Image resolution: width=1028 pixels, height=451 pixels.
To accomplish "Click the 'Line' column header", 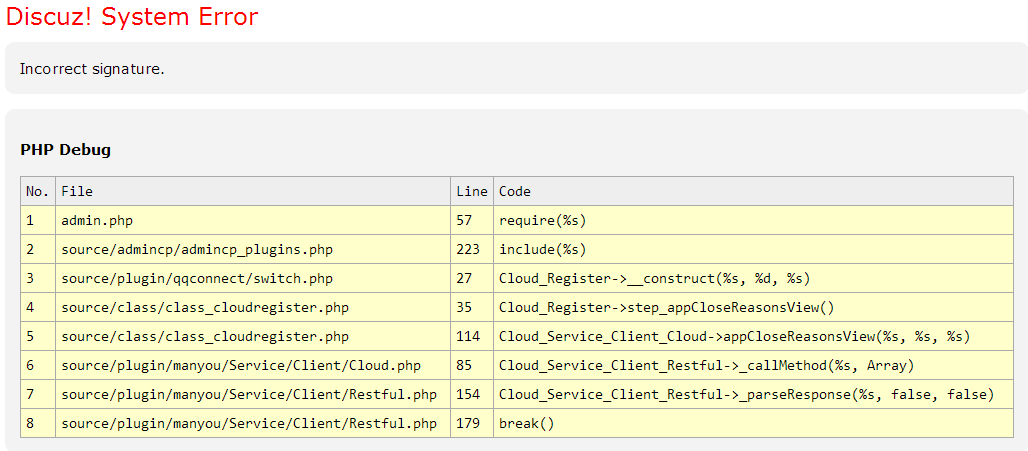I will point(471,191).
